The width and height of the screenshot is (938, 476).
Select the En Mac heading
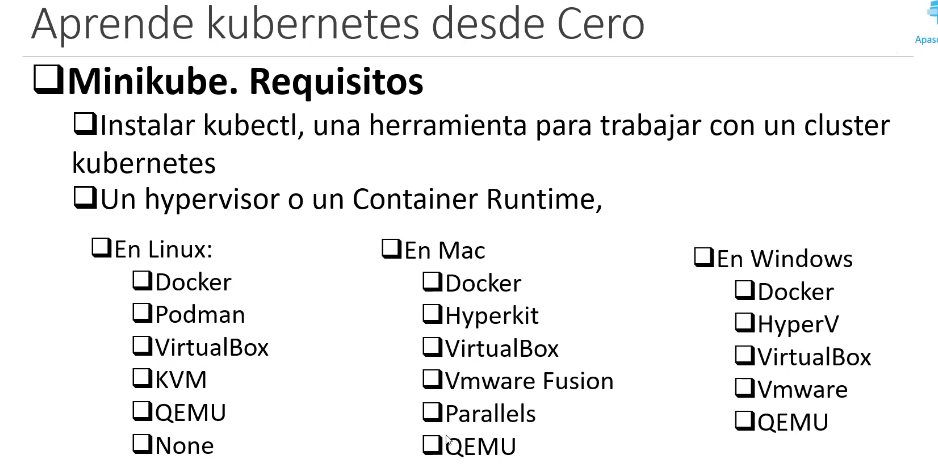444,251
